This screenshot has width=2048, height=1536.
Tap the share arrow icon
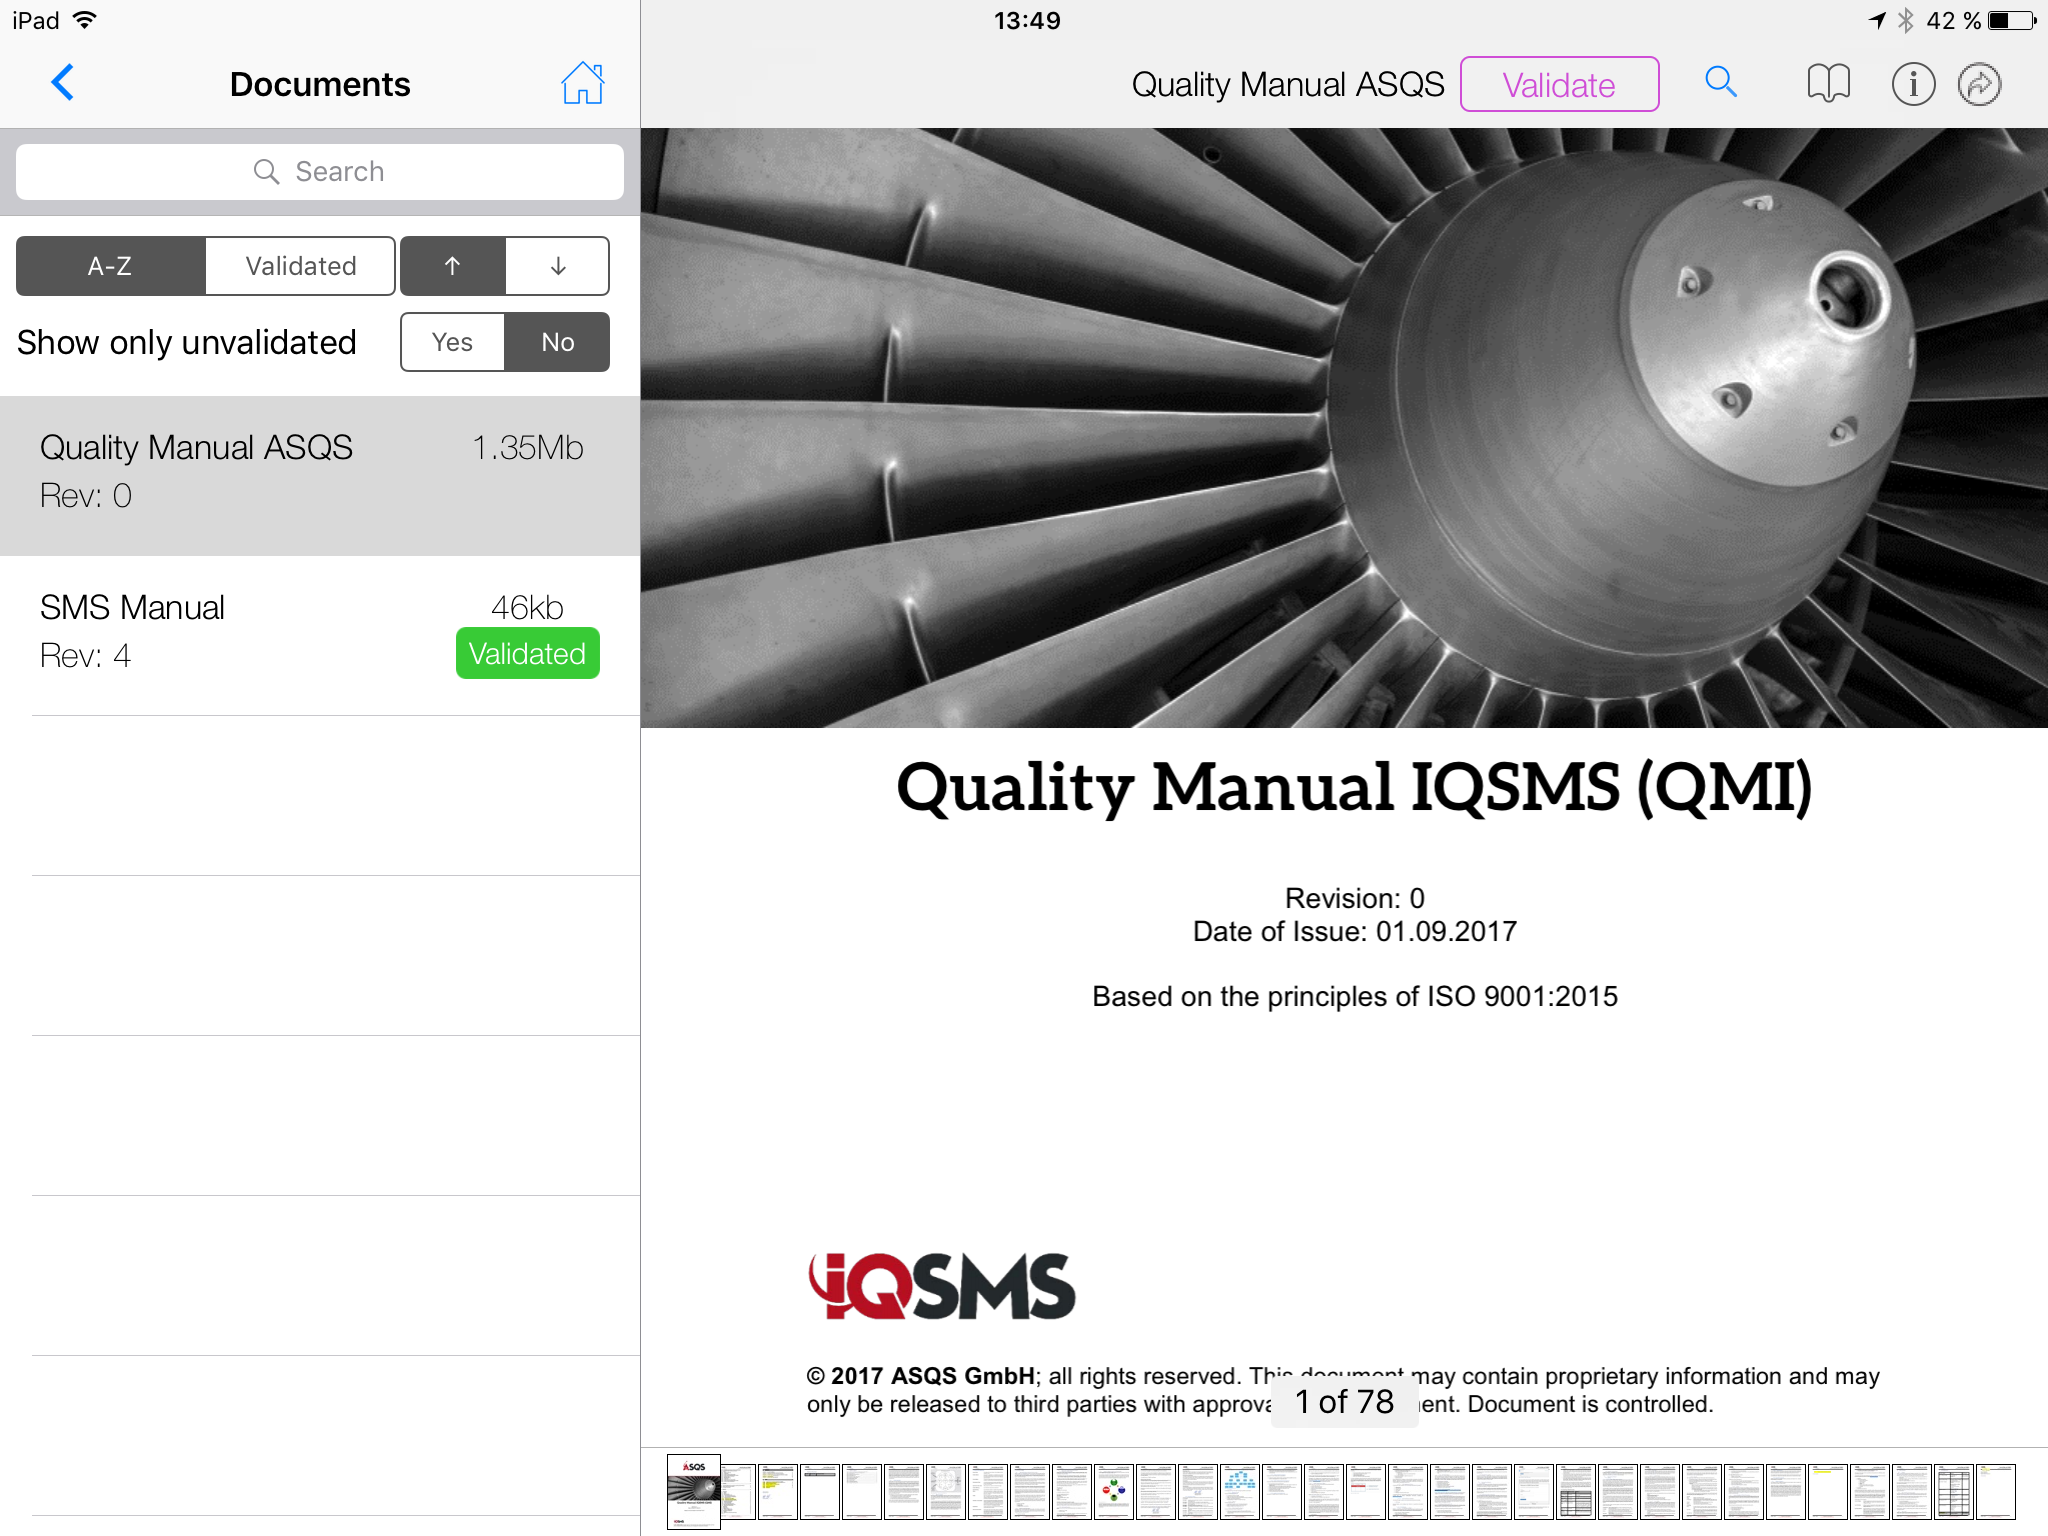tap(1979, 84)
